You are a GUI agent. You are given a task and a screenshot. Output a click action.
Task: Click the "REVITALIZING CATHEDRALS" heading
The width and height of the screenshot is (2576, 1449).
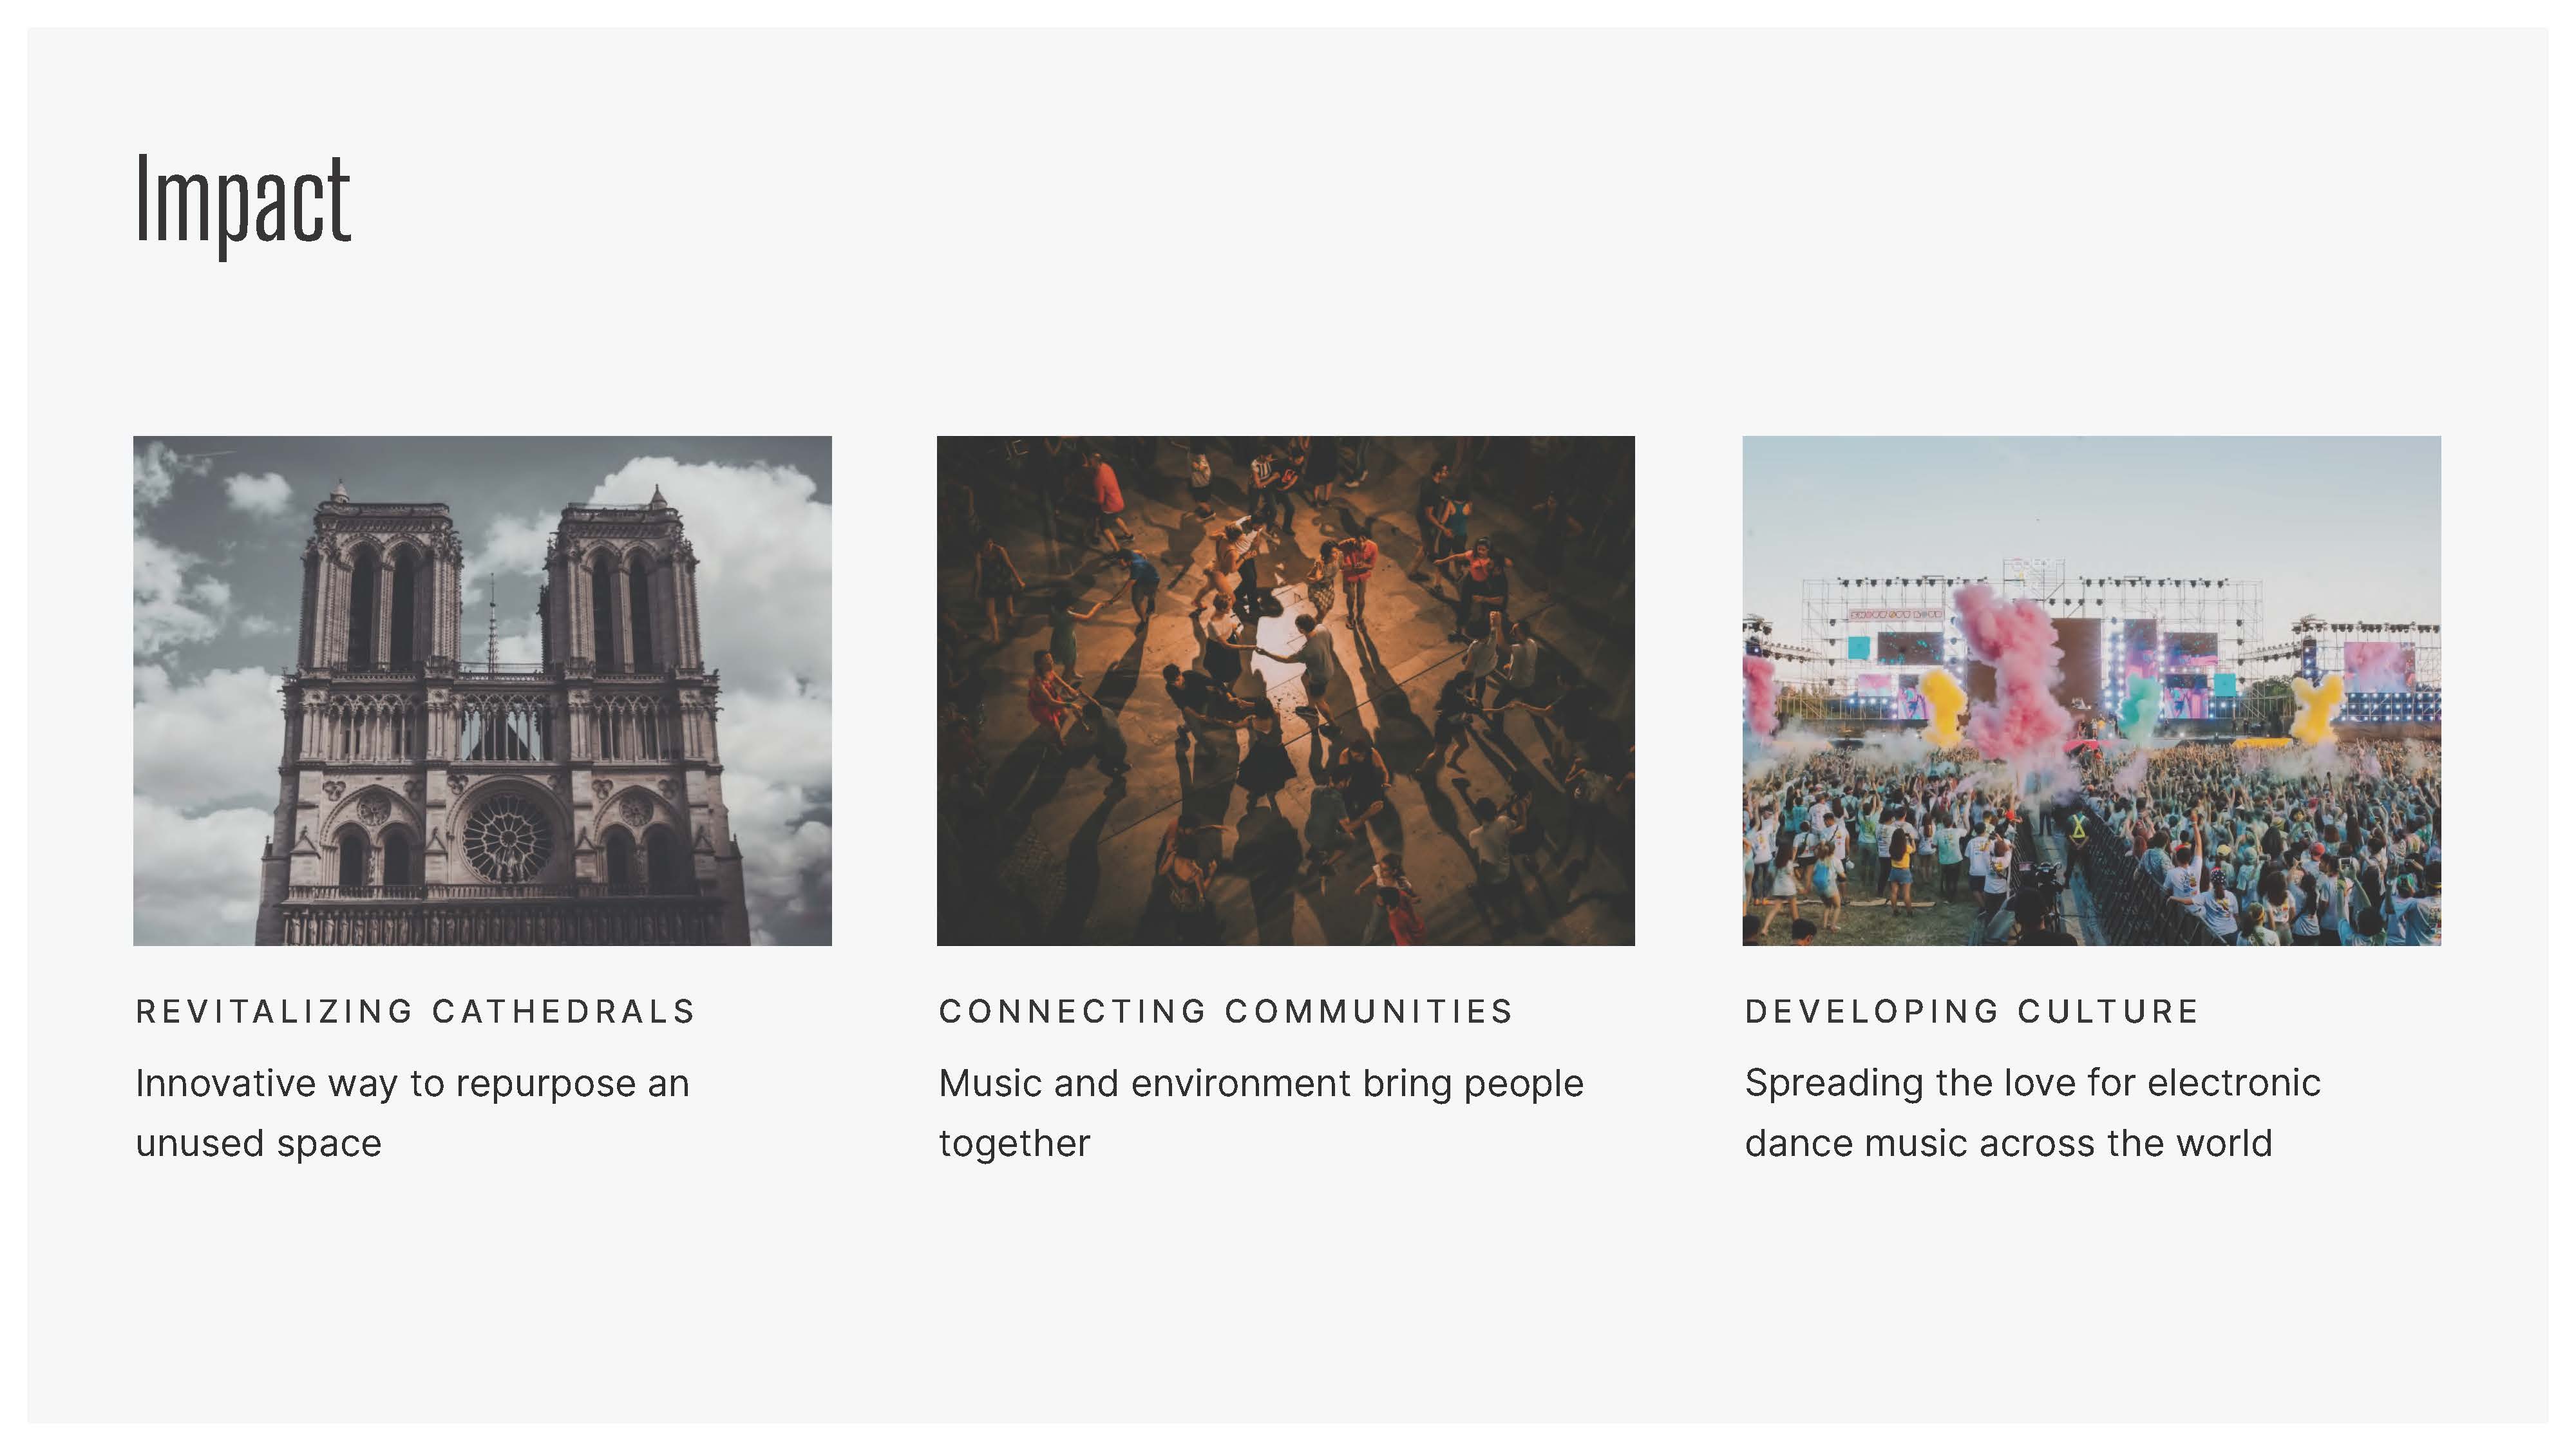pyautogui.click(x=415, y=1011)
